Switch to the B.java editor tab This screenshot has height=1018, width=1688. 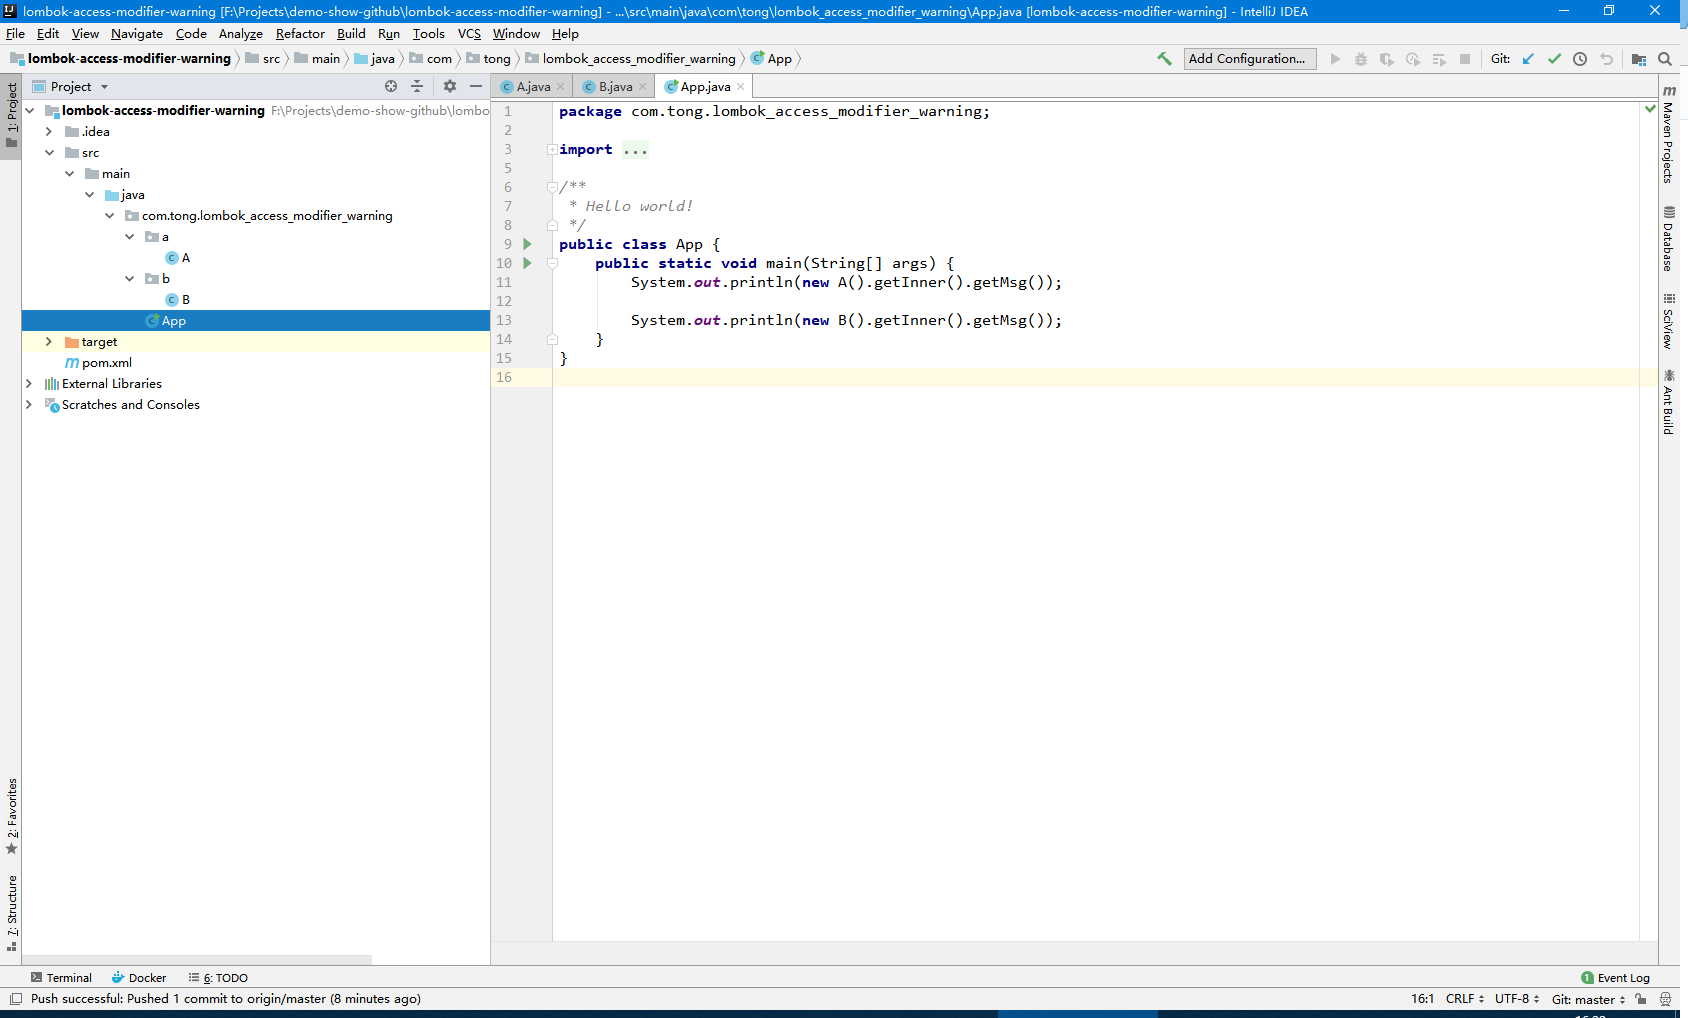pyautogui.click(x=612, y=86)
